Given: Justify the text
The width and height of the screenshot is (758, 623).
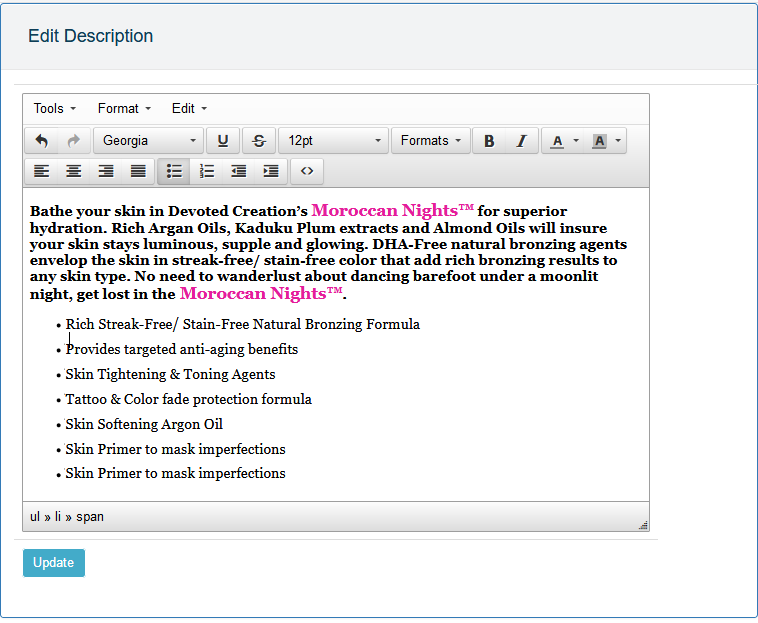Looking at the screenshot, I should click(138, 171).
